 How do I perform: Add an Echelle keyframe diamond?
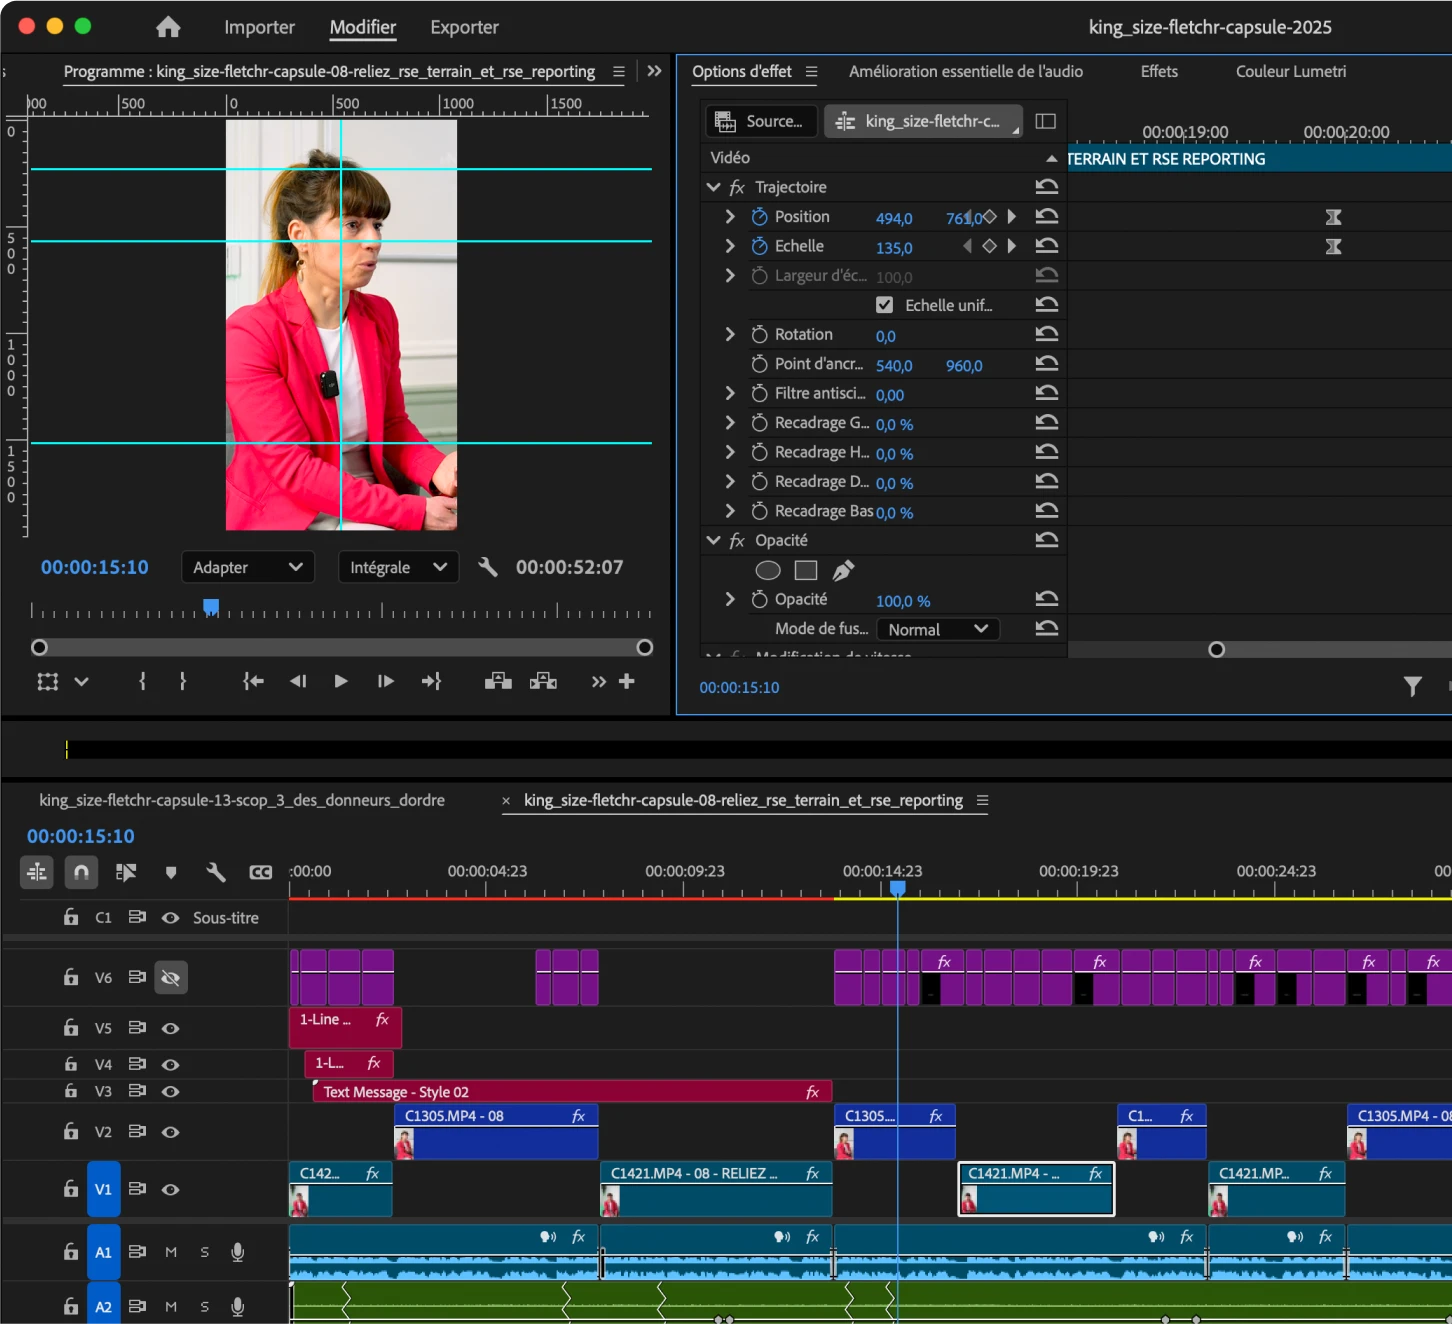point(989,246)
